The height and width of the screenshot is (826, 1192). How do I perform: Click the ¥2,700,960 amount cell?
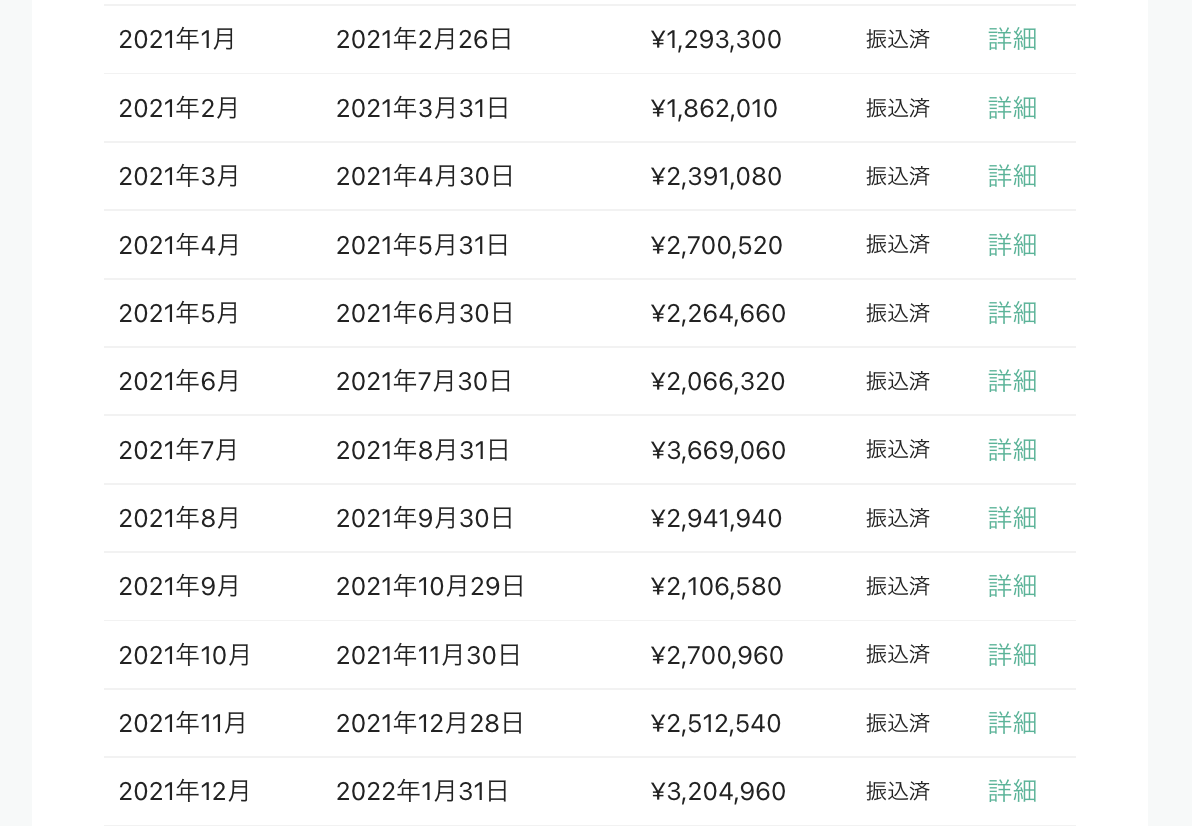(x=717, y=655)
